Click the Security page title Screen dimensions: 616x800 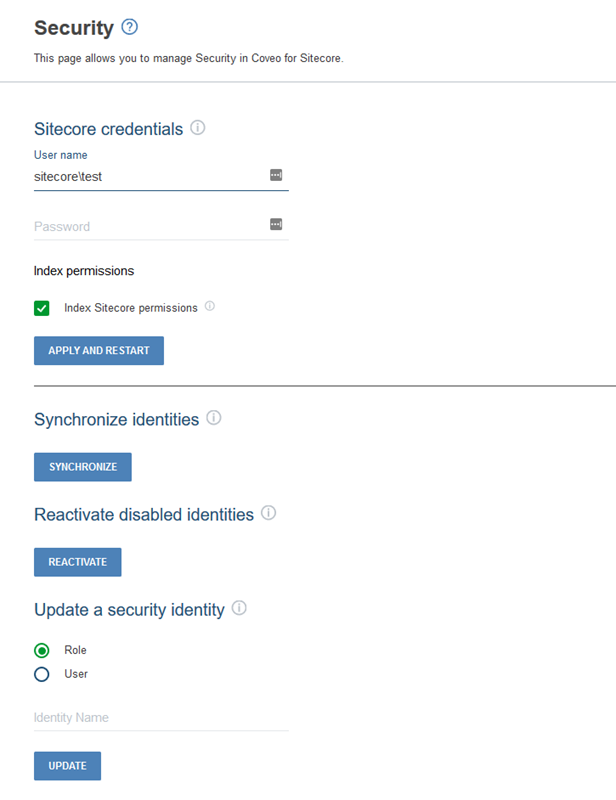pyautogui.click(x=64, y=28)
